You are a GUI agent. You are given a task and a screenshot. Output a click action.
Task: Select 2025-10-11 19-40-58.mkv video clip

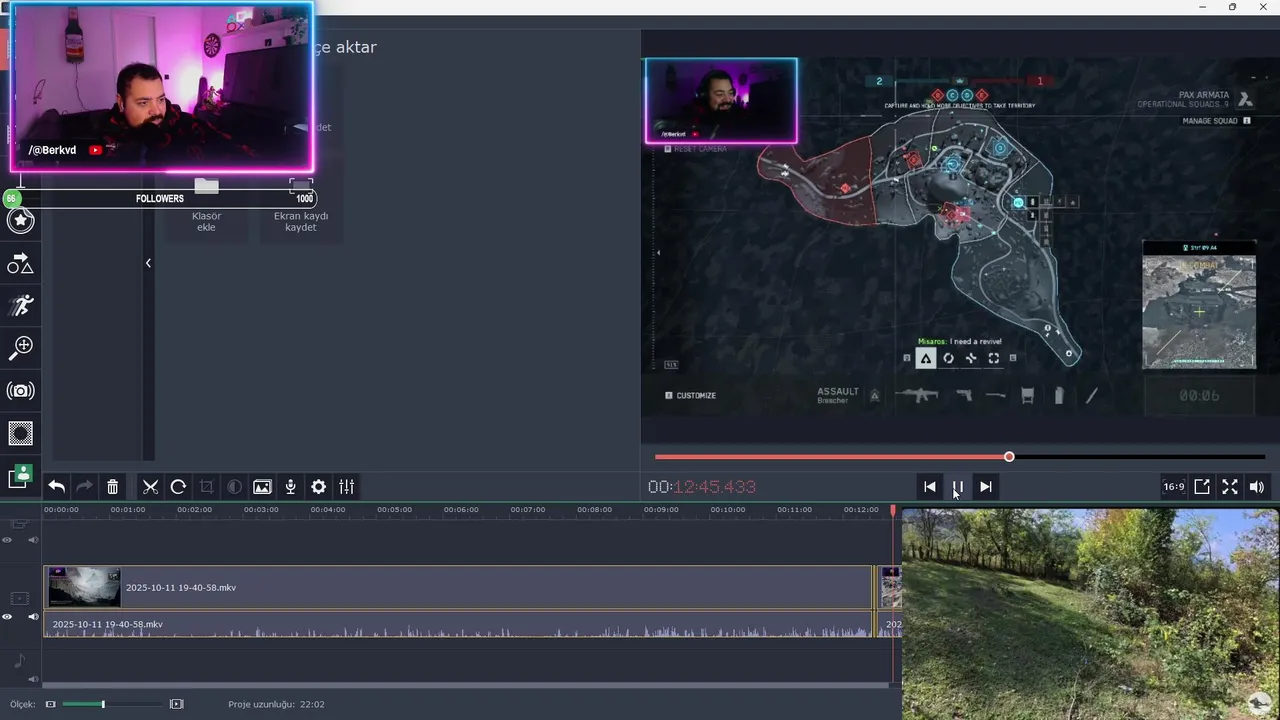point(458,587)
